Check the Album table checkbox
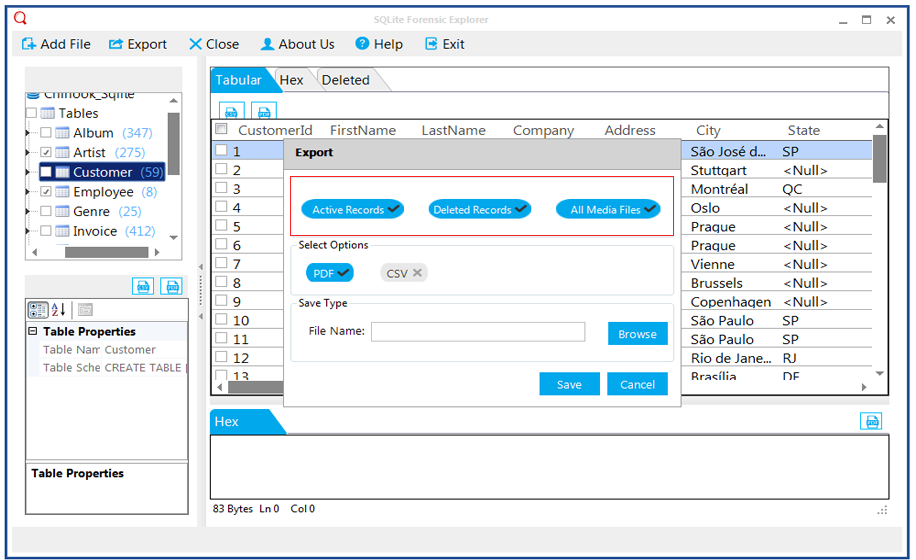916x560 pixels. (x=46, y=133)
